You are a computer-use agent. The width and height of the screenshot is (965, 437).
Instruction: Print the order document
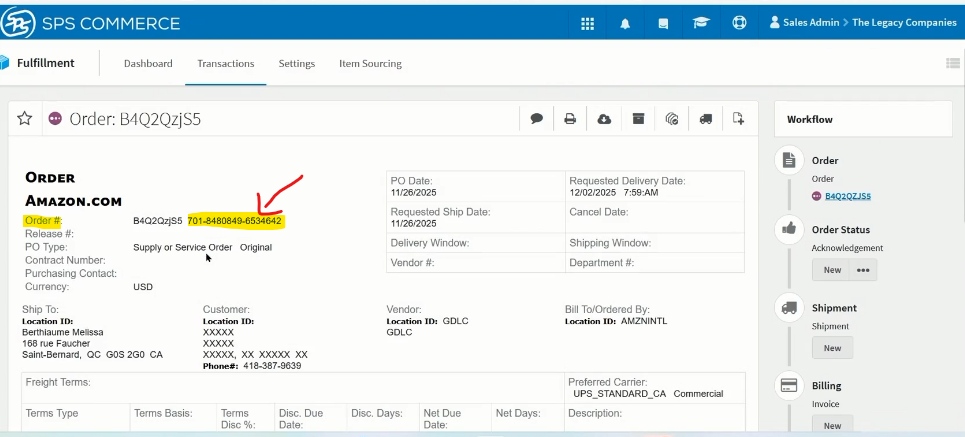571,119
